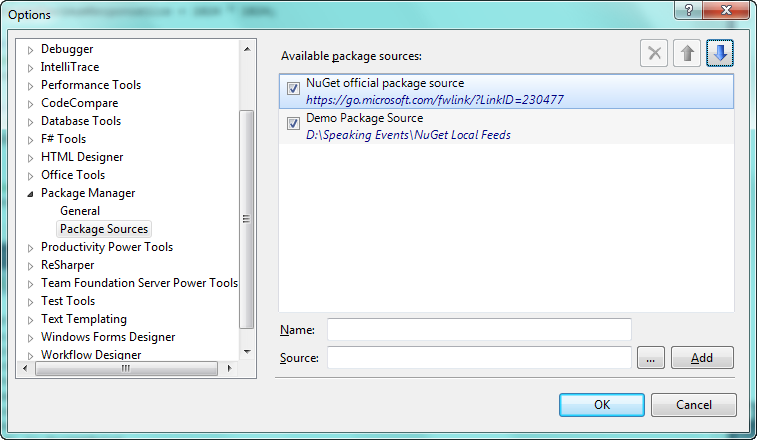
Task: Uncheck the NuGet official package source checkbox
Action: 294,89
